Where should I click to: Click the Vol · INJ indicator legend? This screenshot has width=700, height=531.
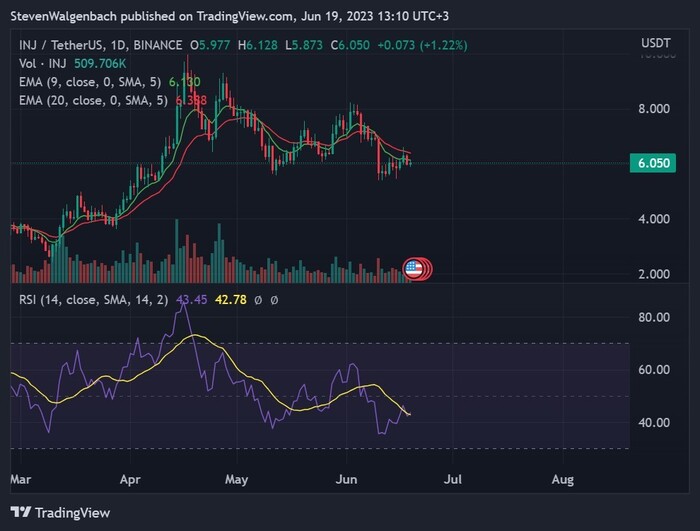pyautogui.click(x=42, y=63)
